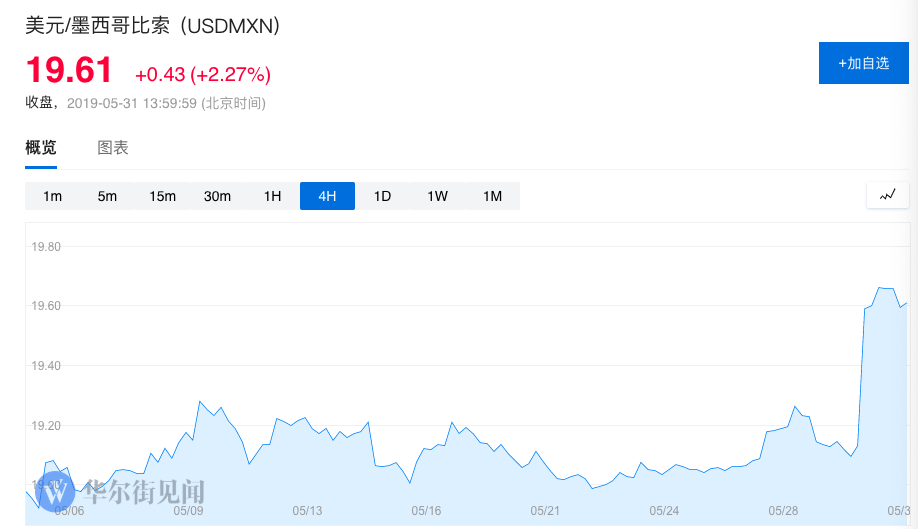The width and height of the screenshot is (918, 529).
Task: Select the 1m timeframe
Action: (52, 196)
